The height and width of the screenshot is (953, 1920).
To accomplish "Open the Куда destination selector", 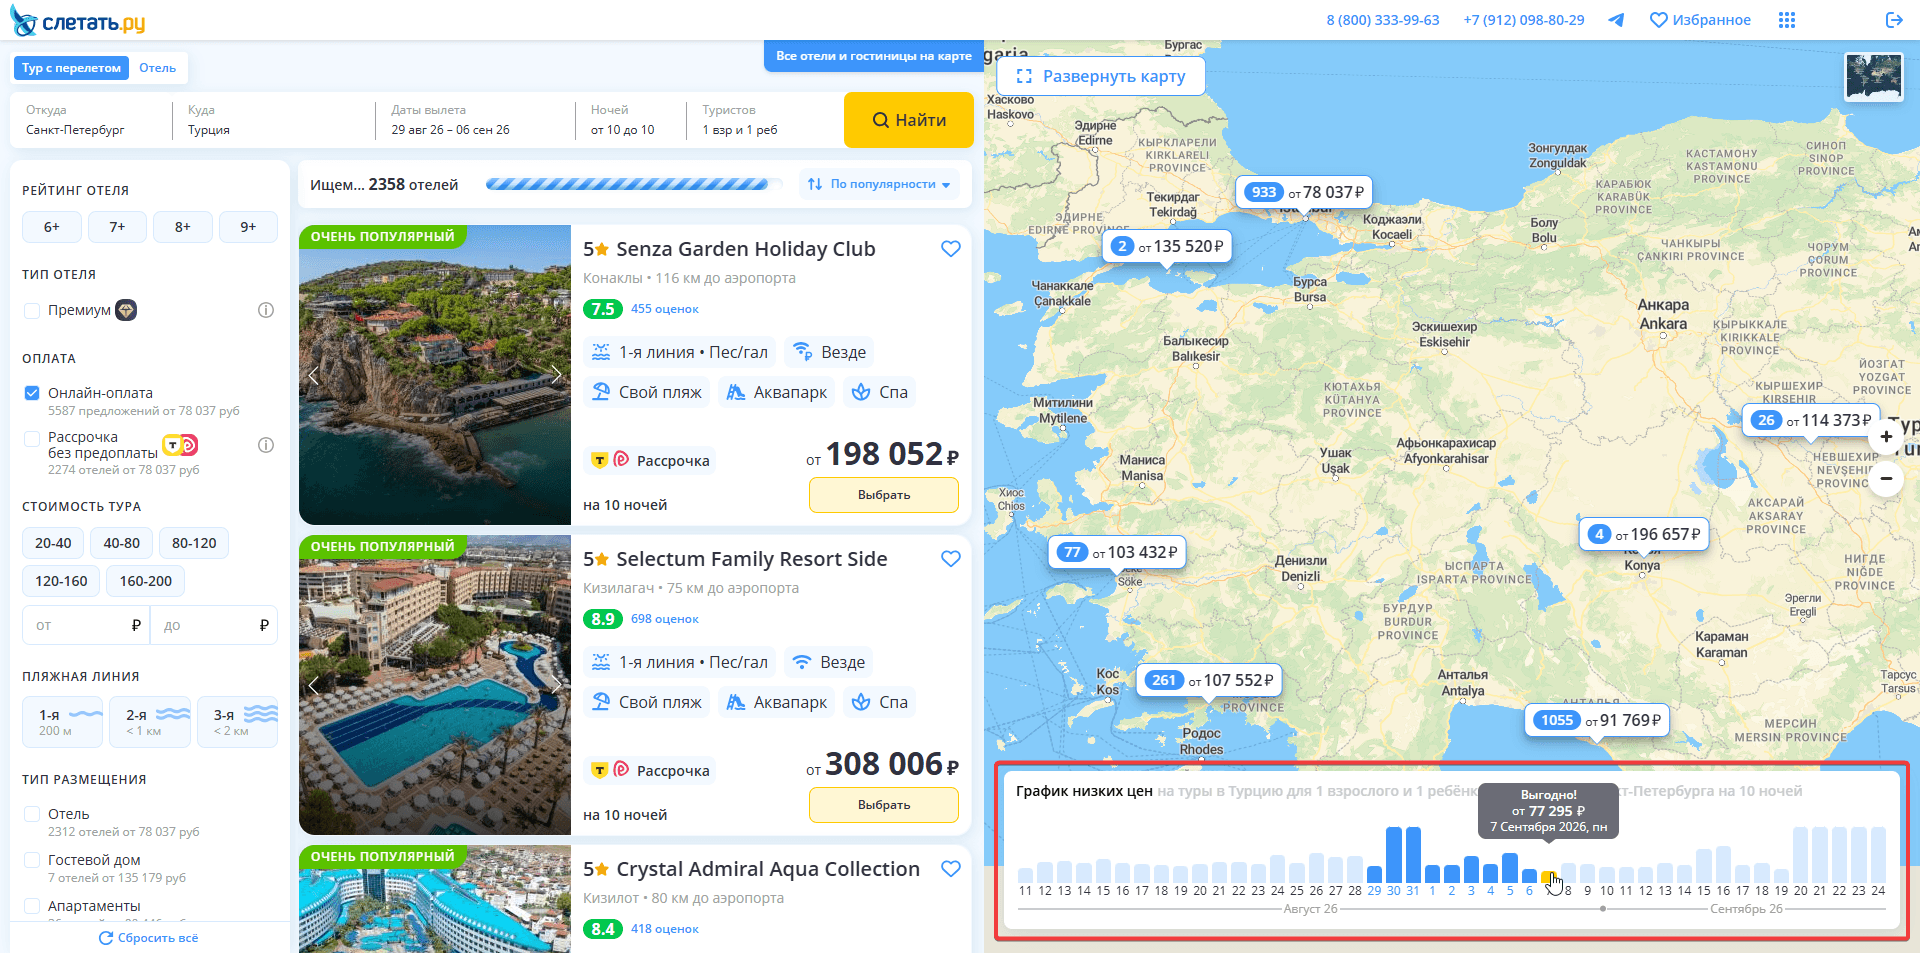I will point(272,120).
